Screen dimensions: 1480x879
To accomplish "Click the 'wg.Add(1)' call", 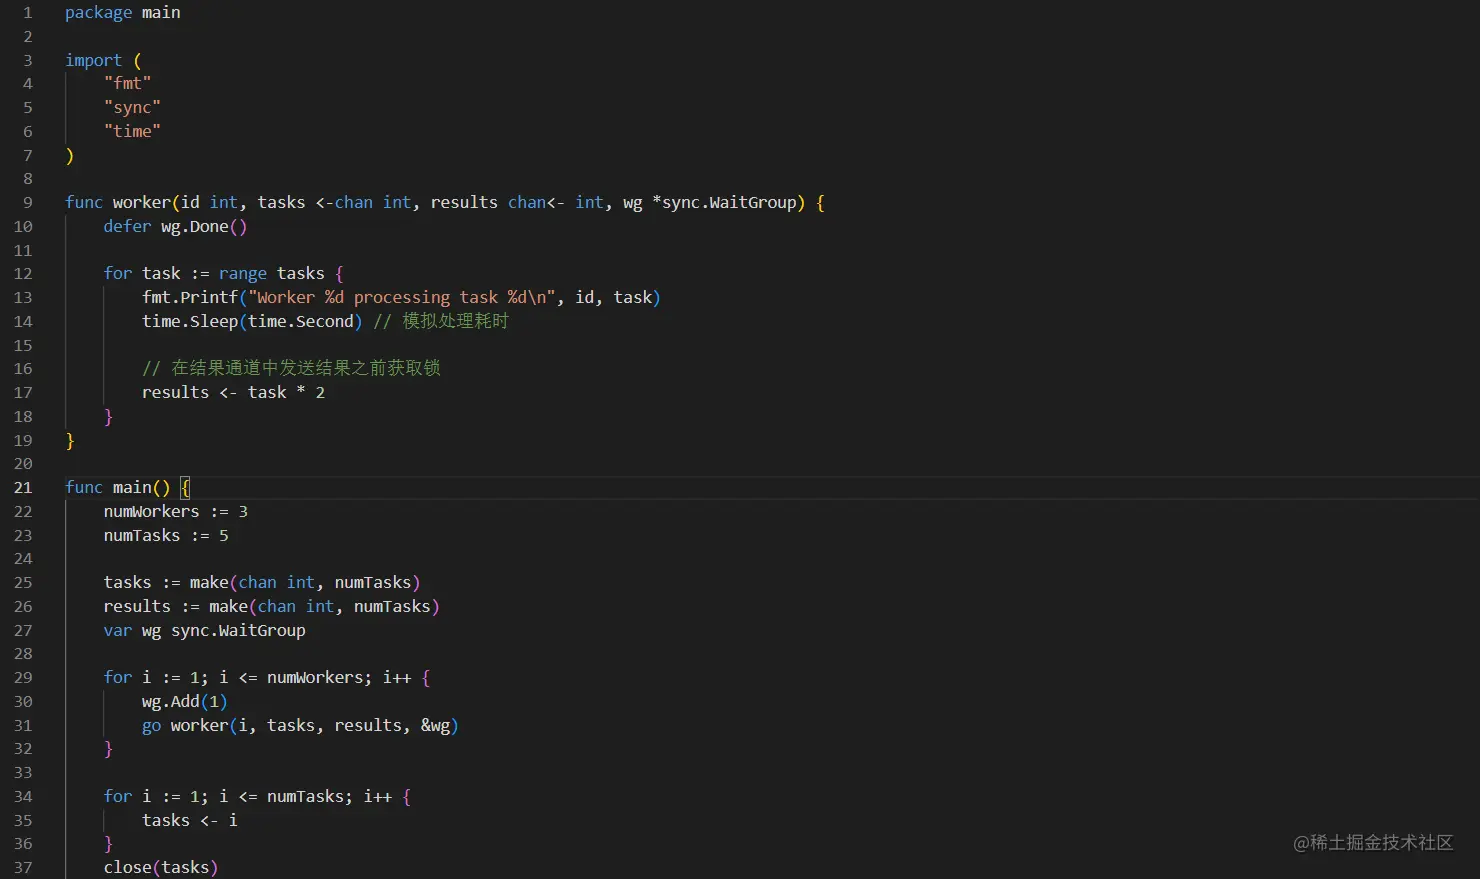I will [185, 702].
